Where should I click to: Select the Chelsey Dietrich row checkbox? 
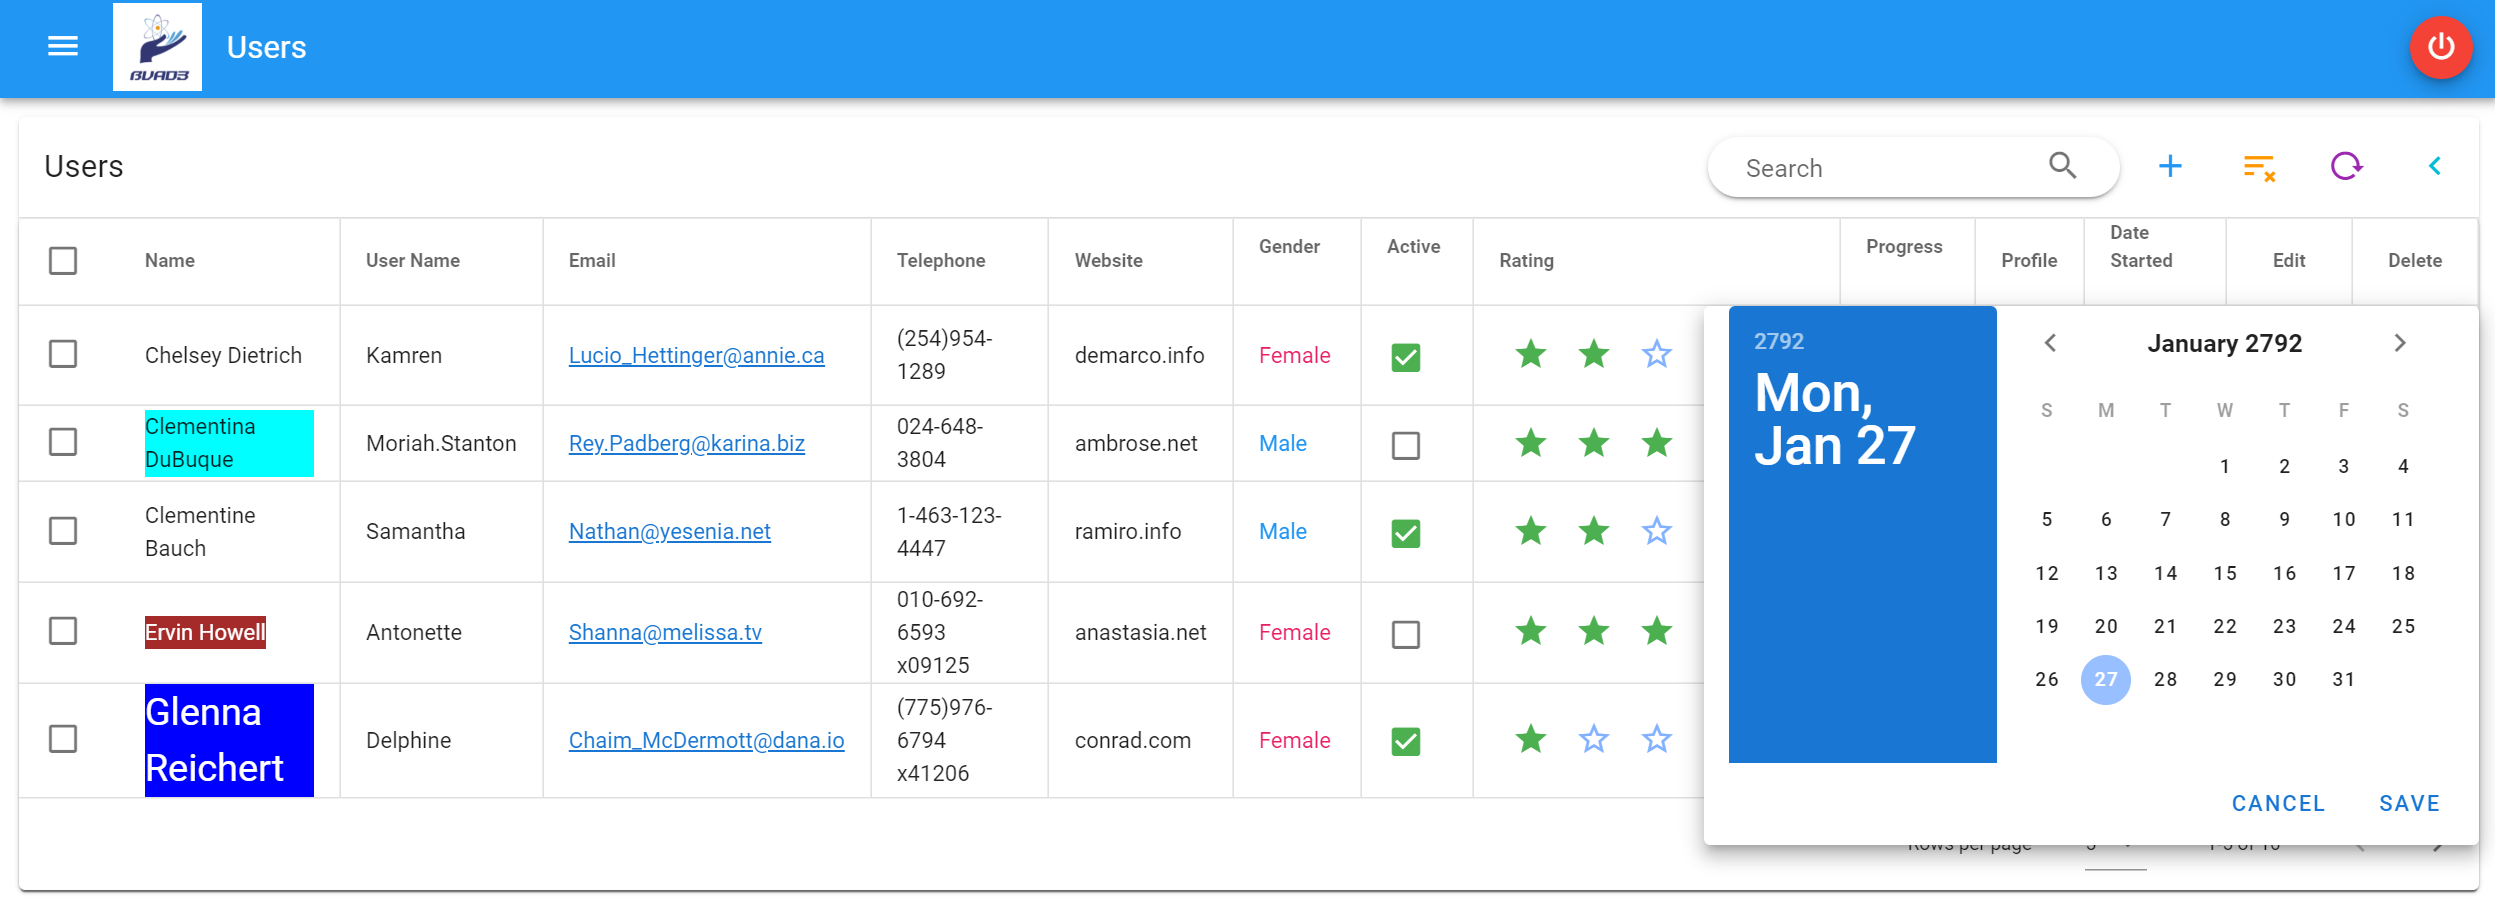pos(63,354)
